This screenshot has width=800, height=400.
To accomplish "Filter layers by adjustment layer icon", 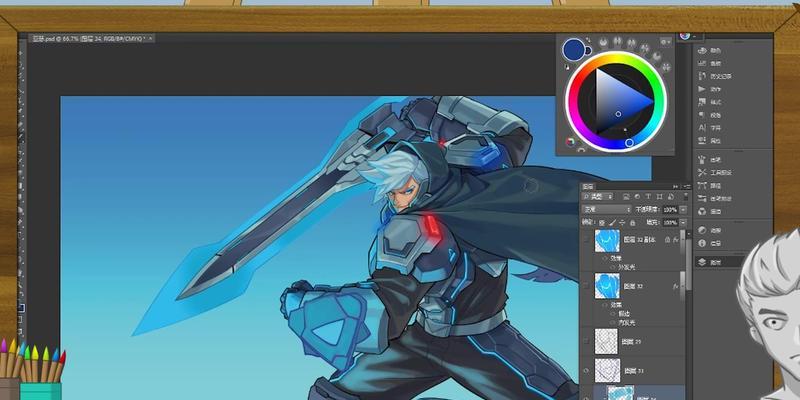I will pos(637,196).
